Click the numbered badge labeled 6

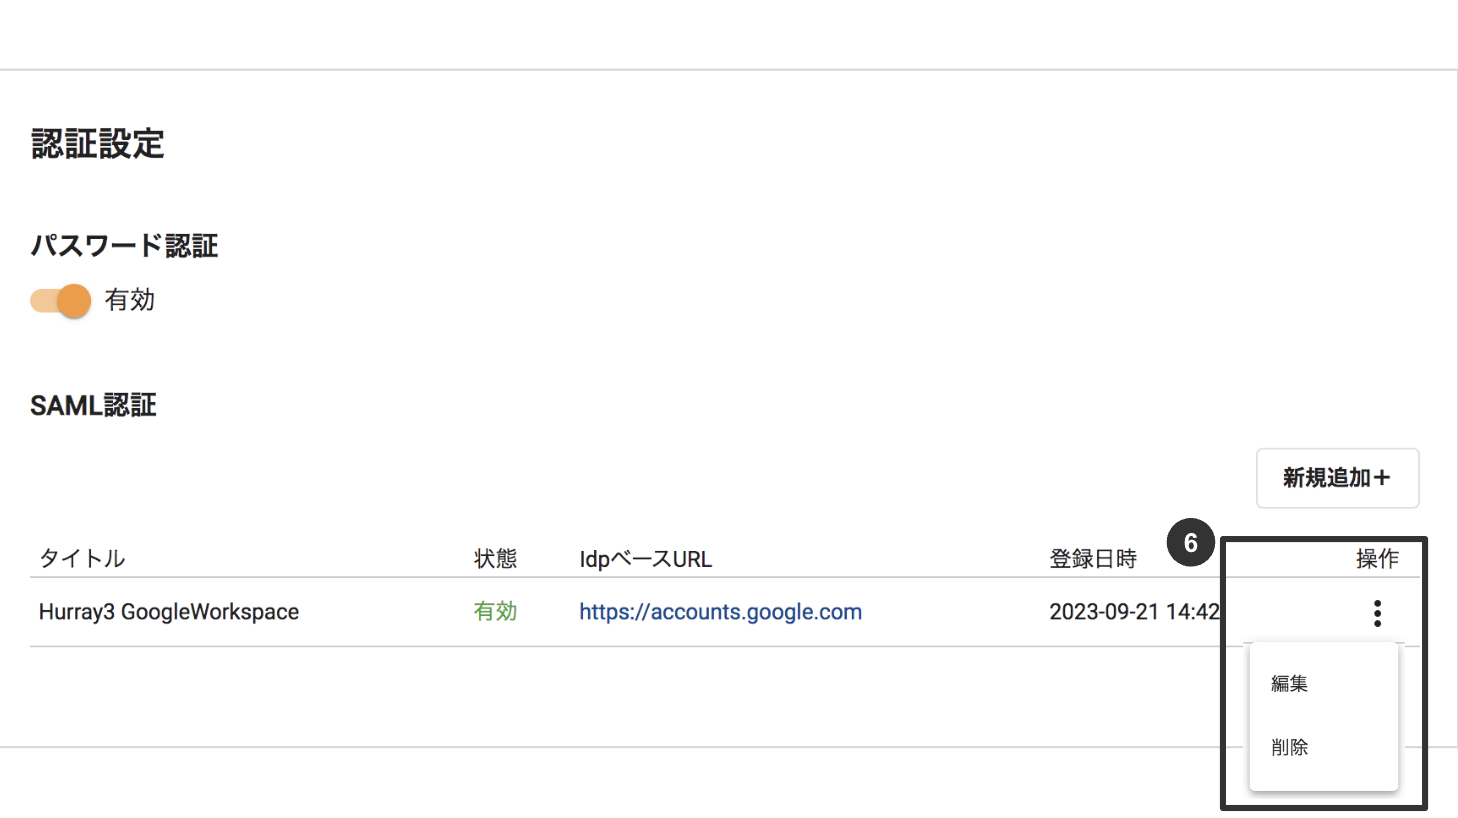[1191, 544]
